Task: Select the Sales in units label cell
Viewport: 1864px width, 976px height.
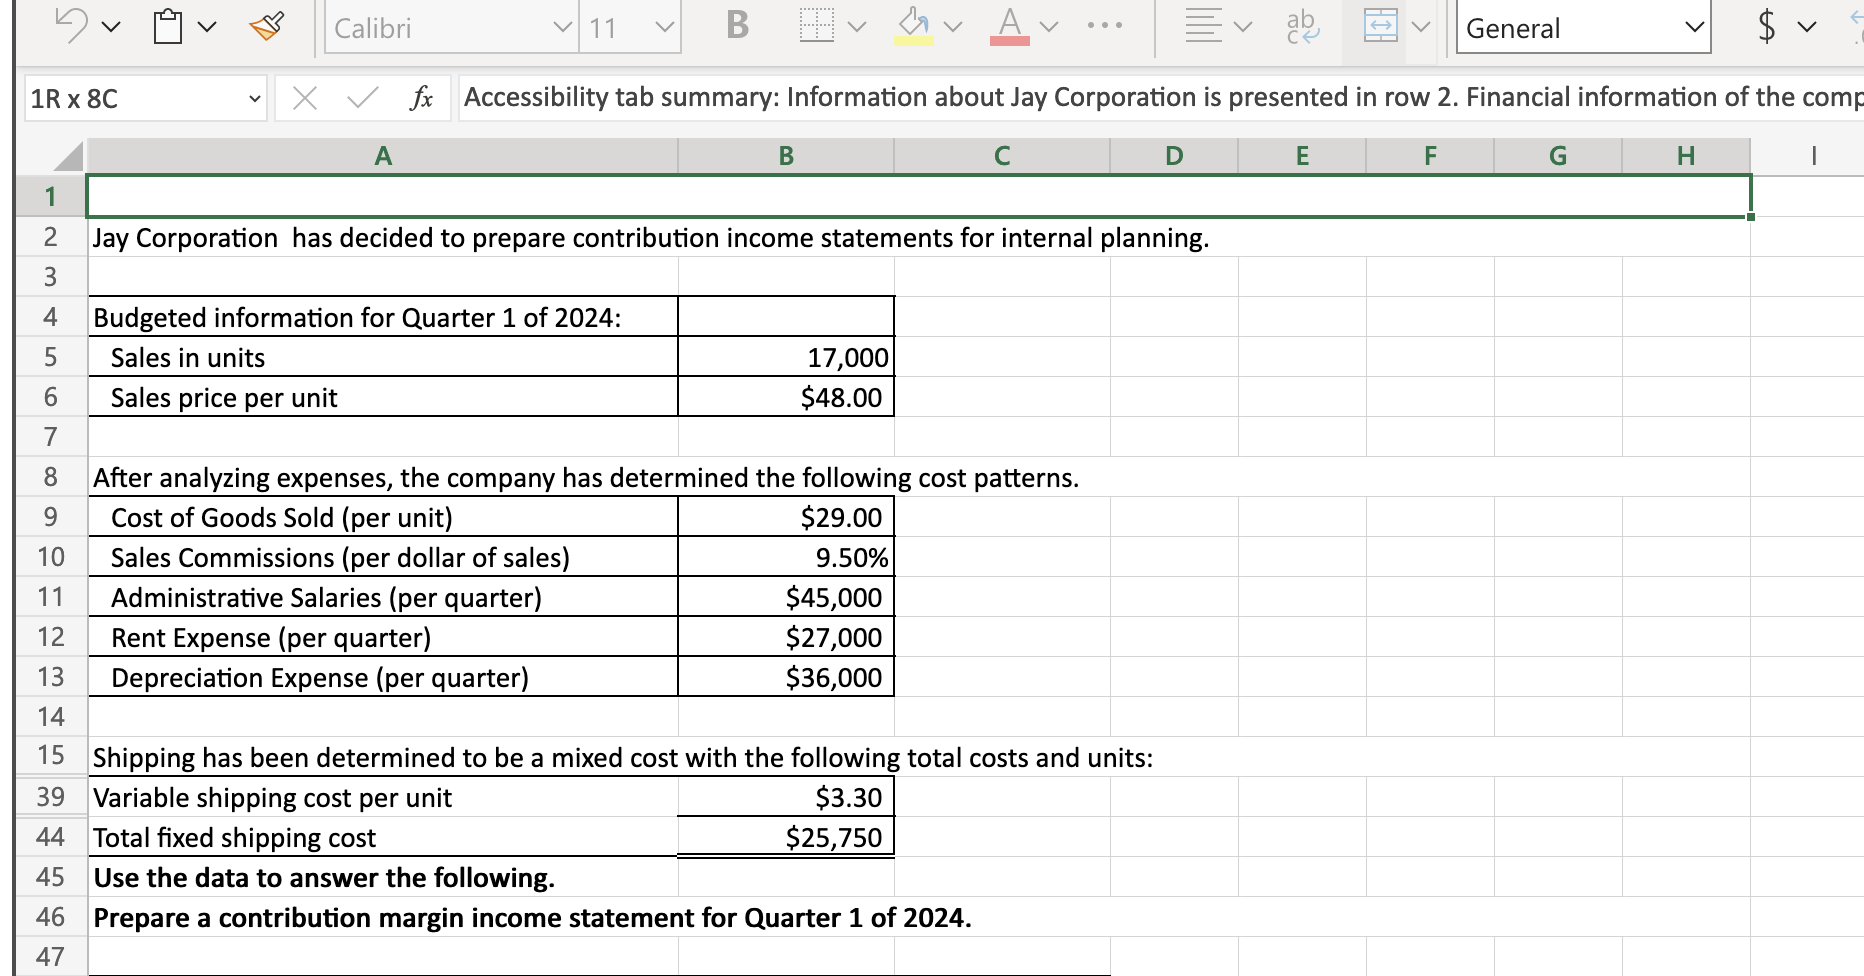Action: (x=383, y=357)
